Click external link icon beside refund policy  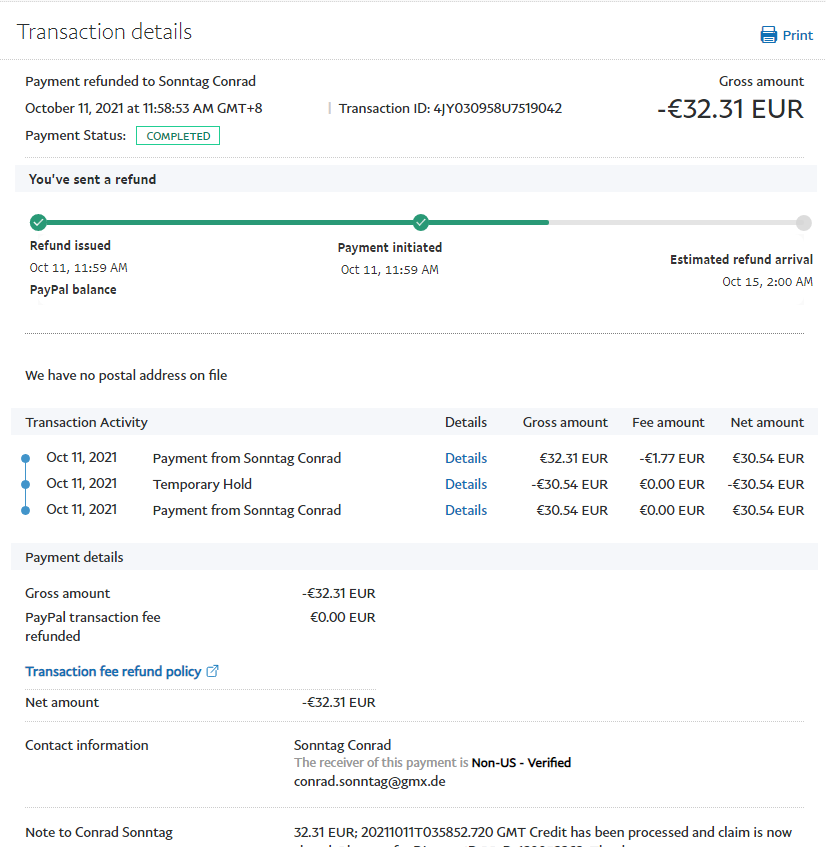click(x=212, y=671)
